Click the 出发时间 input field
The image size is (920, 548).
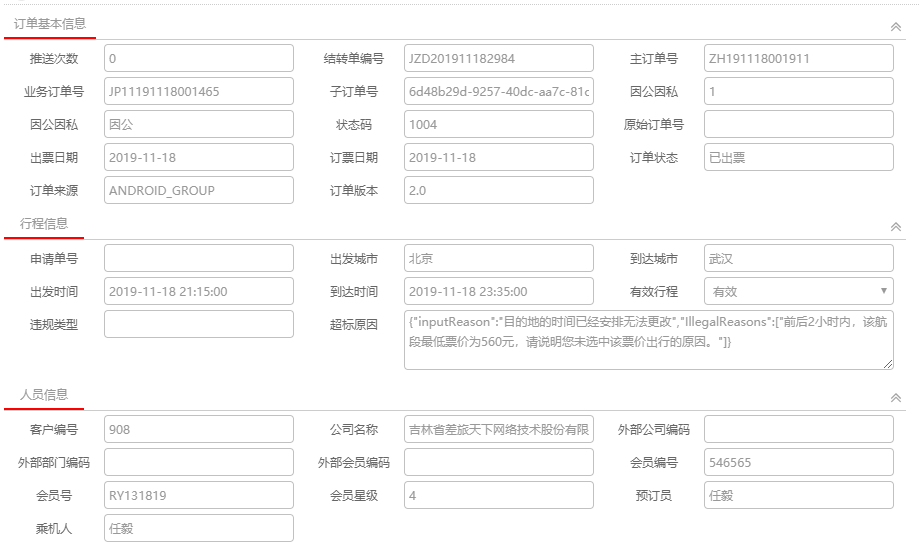[x=199, y=291]
